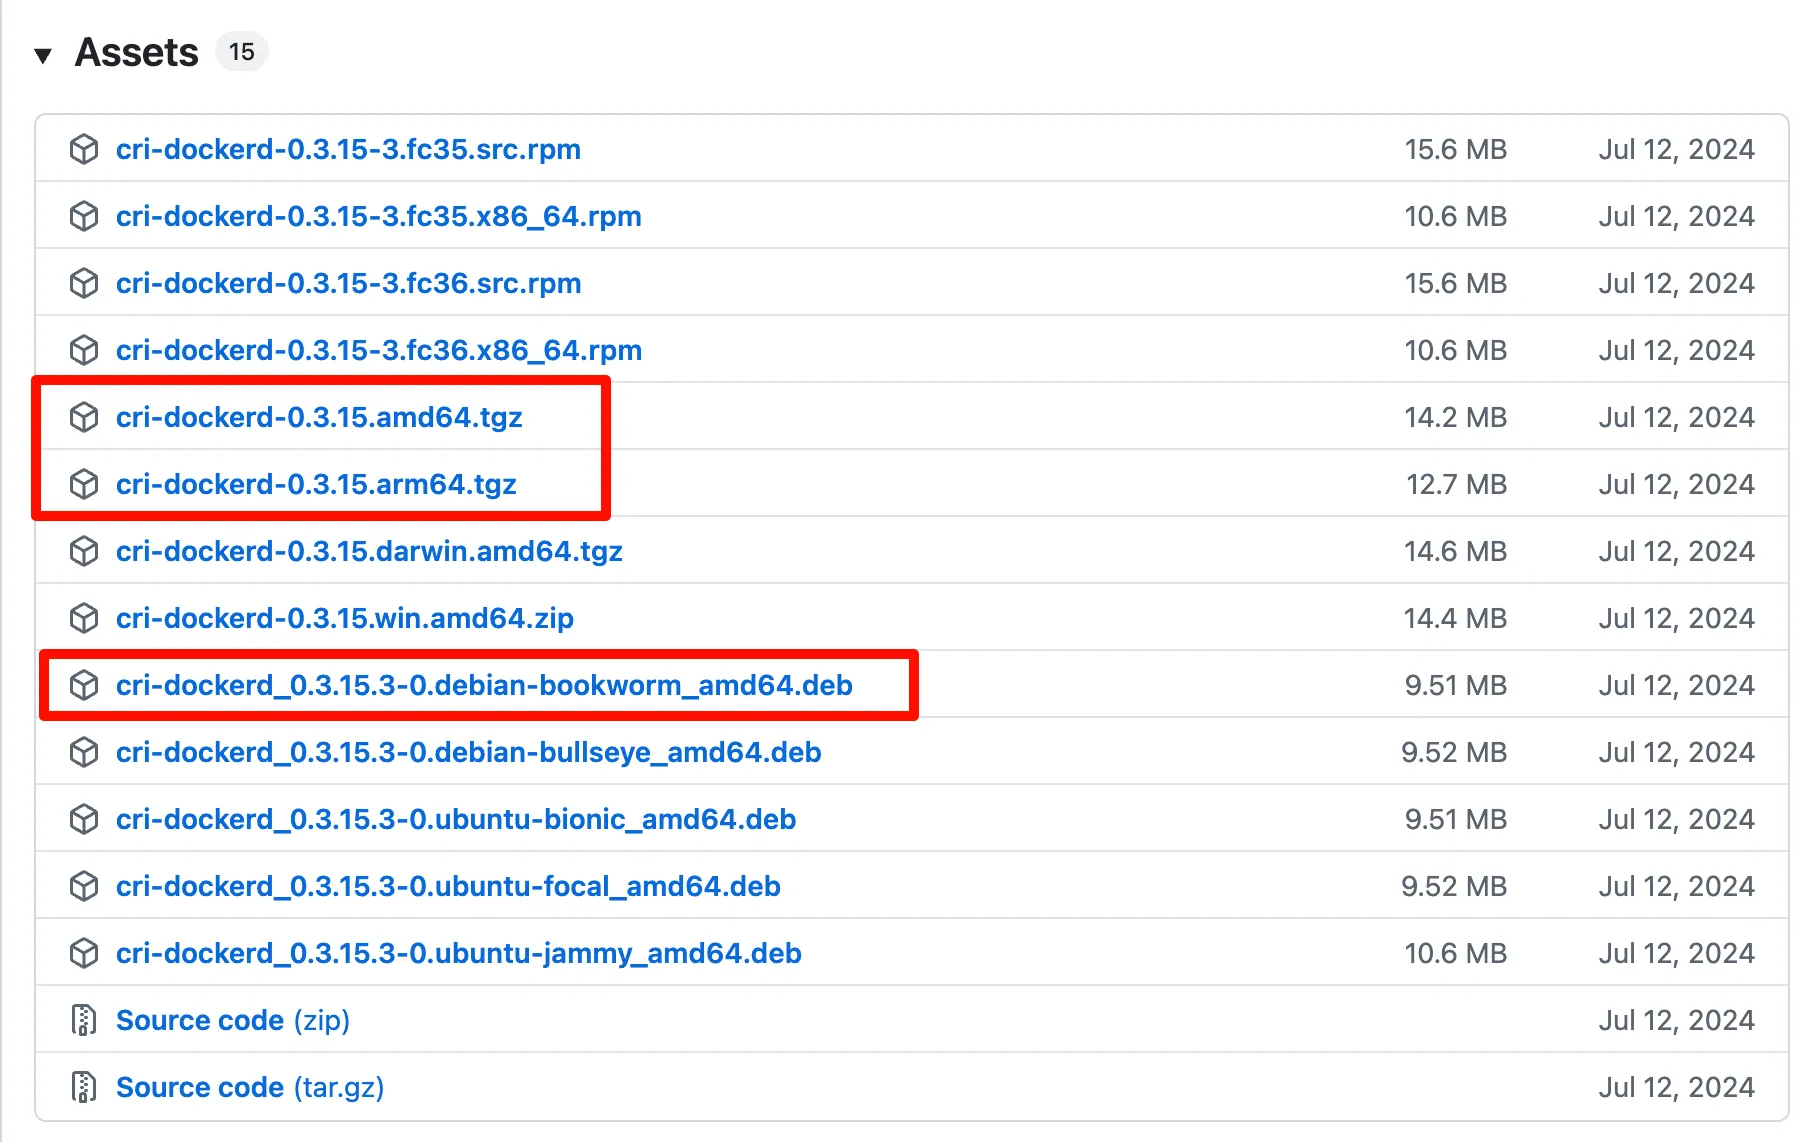Click package icon next to debian-bookworm deb
The width and height of the screenshot is (1814, 1142).
(x=84, y=685)
